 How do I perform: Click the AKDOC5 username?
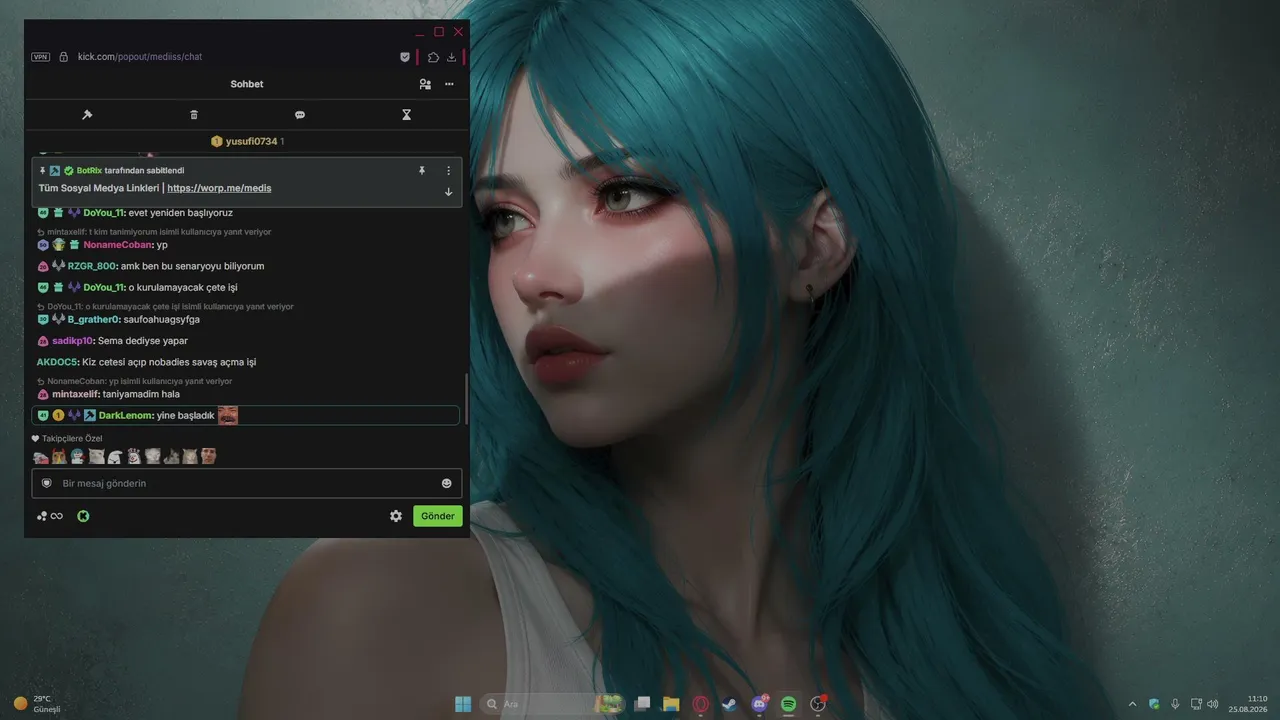pos(58,362)
